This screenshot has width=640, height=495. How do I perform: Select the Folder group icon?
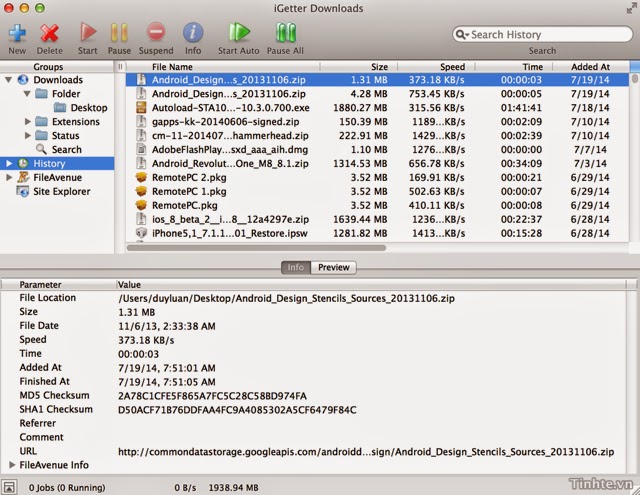tap(41, 93)
